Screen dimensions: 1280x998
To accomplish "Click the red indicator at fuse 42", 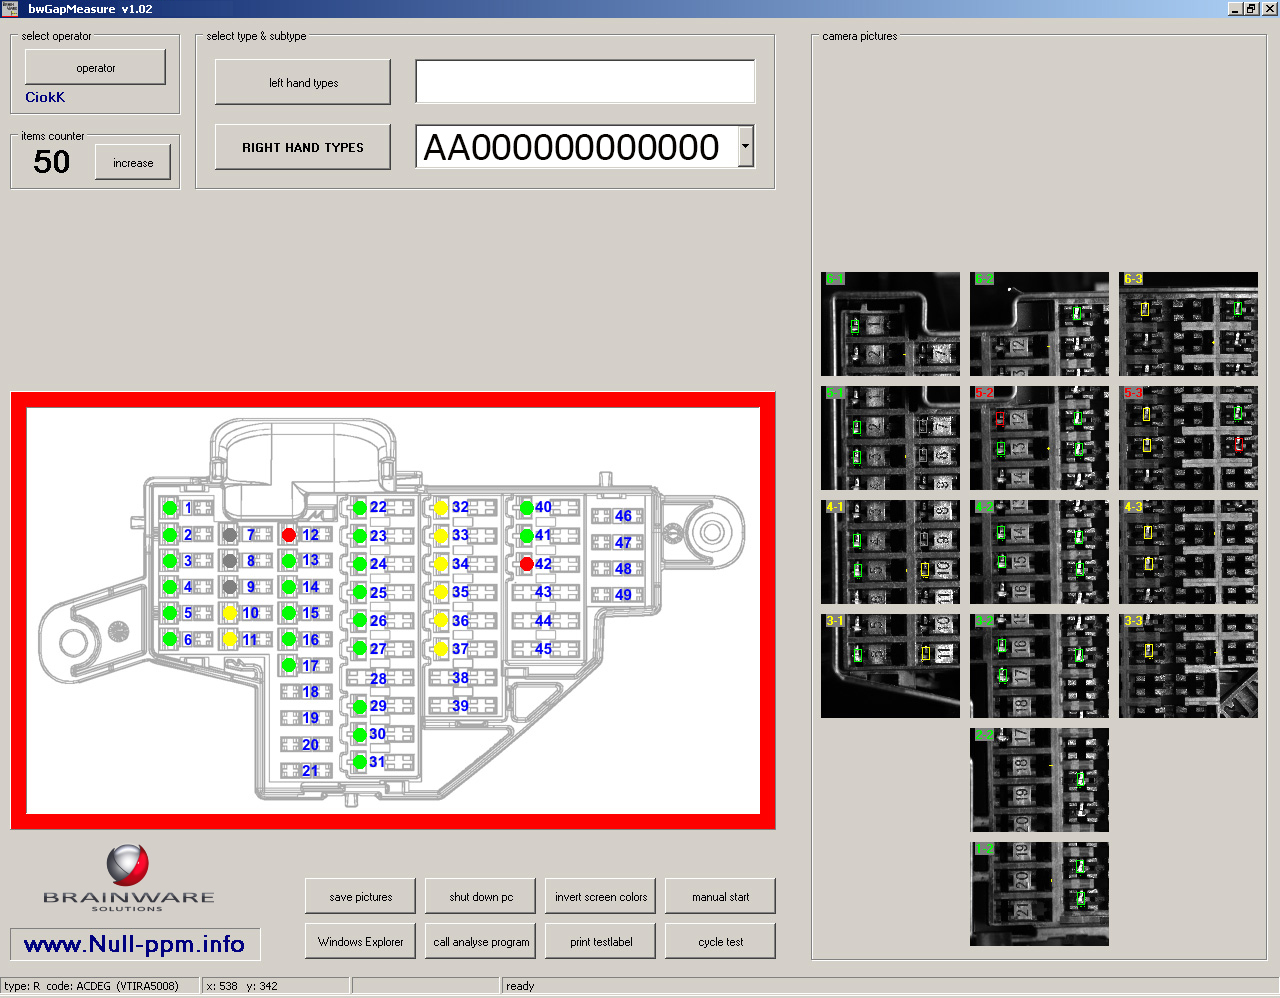I will pyautogui.click(x=527, y=564).
